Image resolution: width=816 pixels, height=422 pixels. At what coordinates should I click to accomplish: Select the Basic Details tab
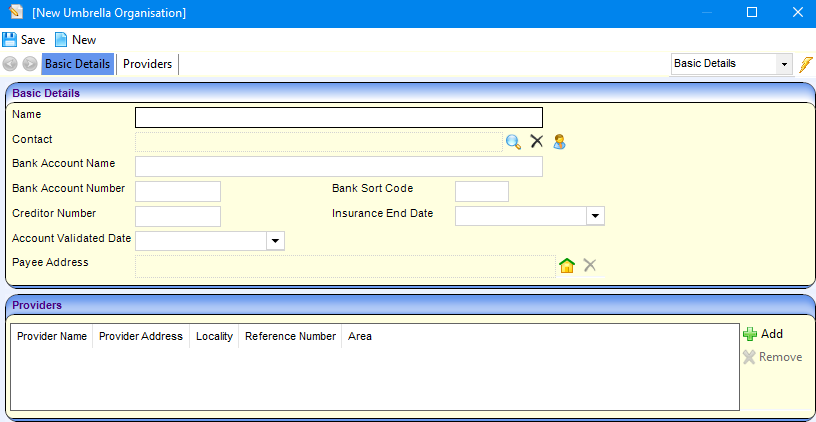78,64
